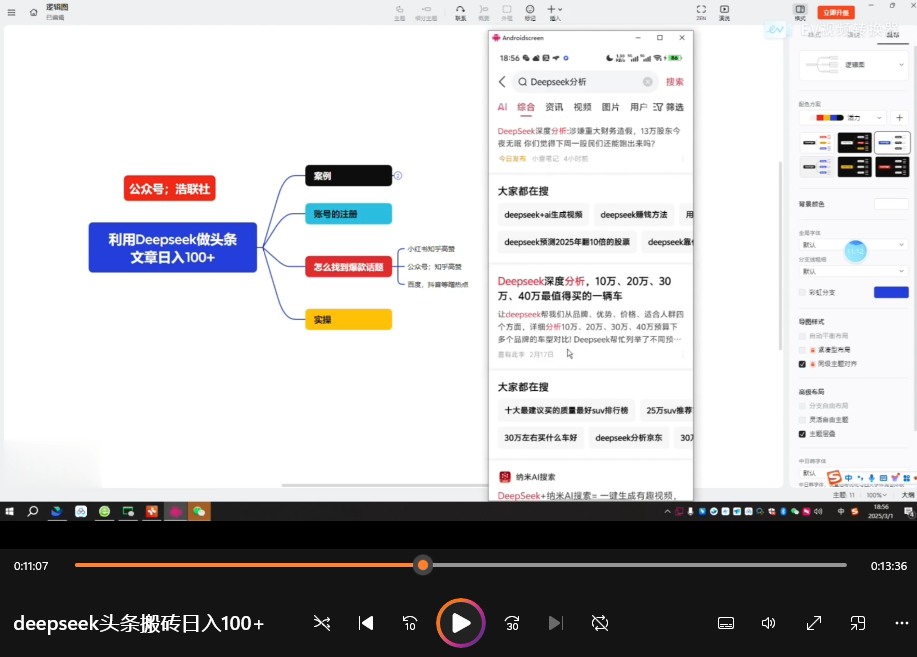Uncheck sibling topic alignment (同级主题对齐)
Viewport: 917px width, 657px height.
802,364
